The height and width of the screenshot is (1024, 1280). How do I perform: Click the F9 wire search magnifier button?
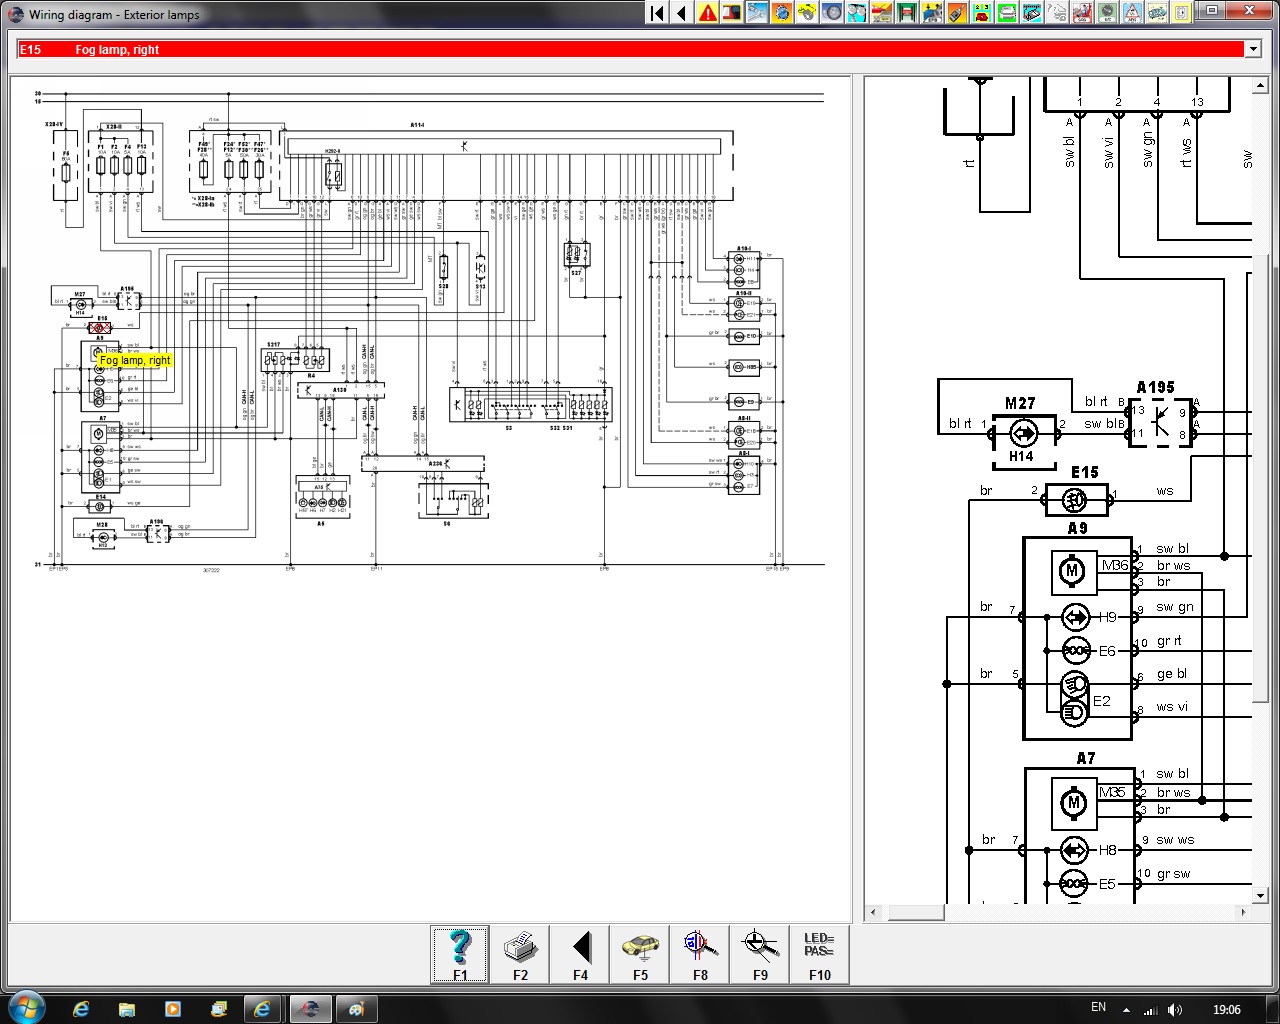tap(760, 954)
